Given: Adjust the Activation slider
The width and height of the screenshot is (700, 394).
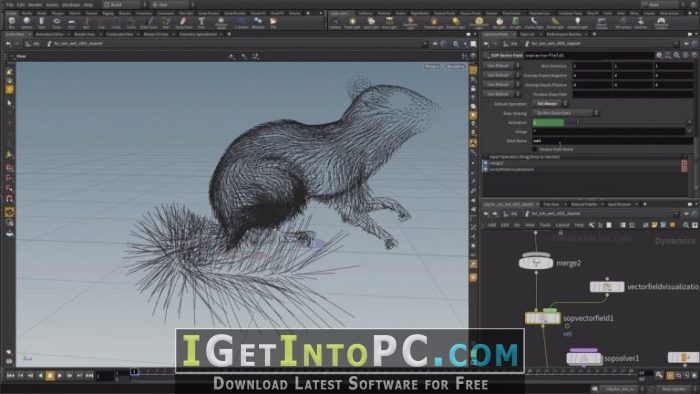Looking at the screenshot, I should (x=609, y=122).
